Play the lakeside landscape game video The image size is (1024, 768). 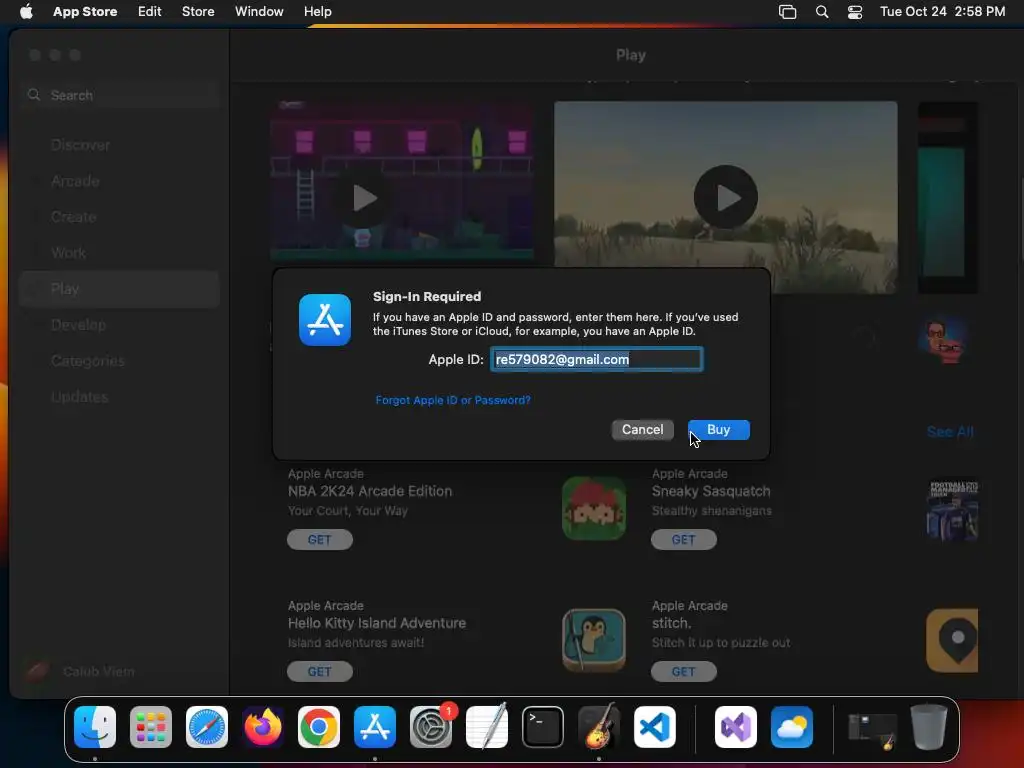[x=726, y=197]
